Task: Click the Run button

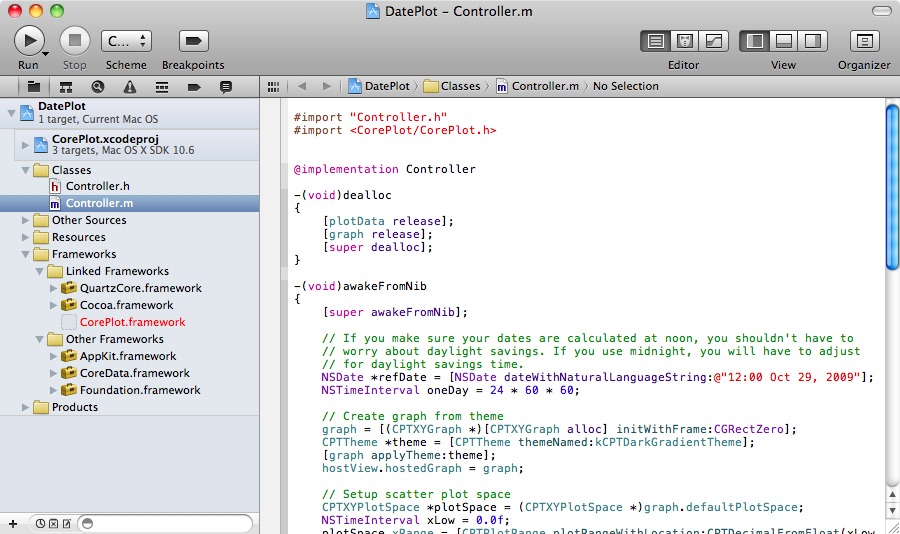Action: tap(28, 41)
